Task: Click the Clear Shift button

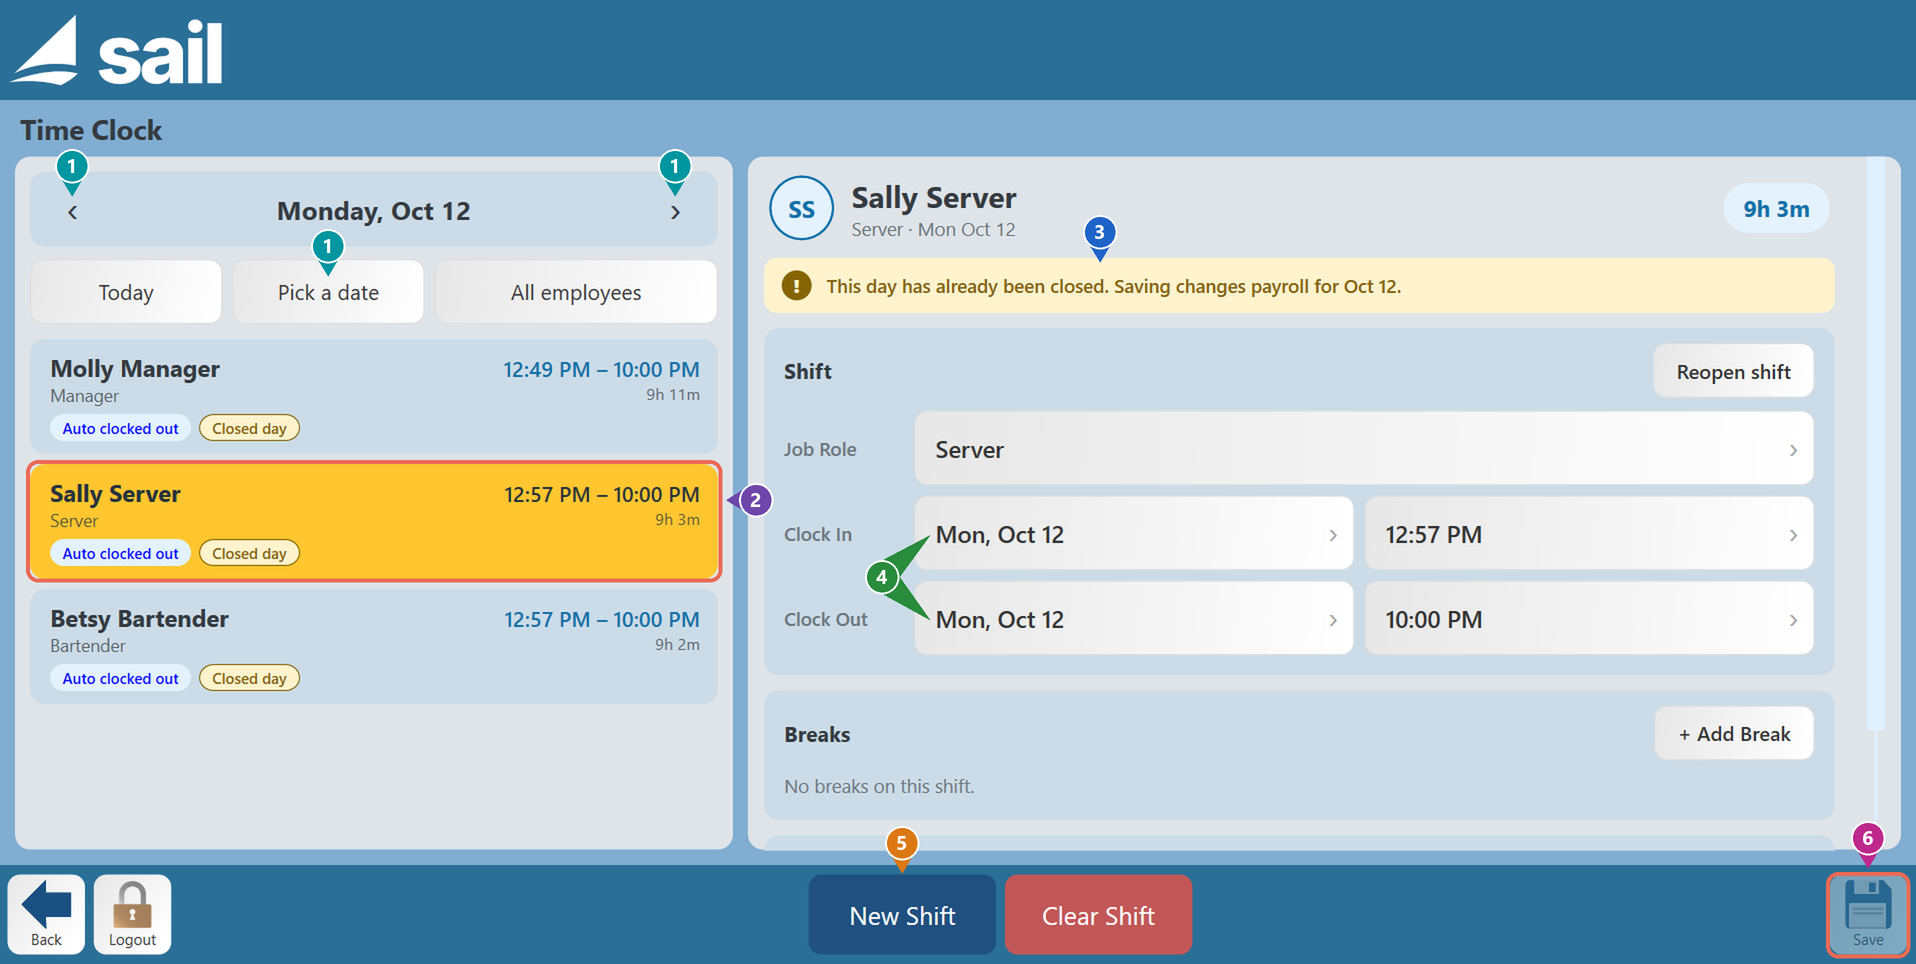Action: pyautogui.click(x=1098, y=915)
